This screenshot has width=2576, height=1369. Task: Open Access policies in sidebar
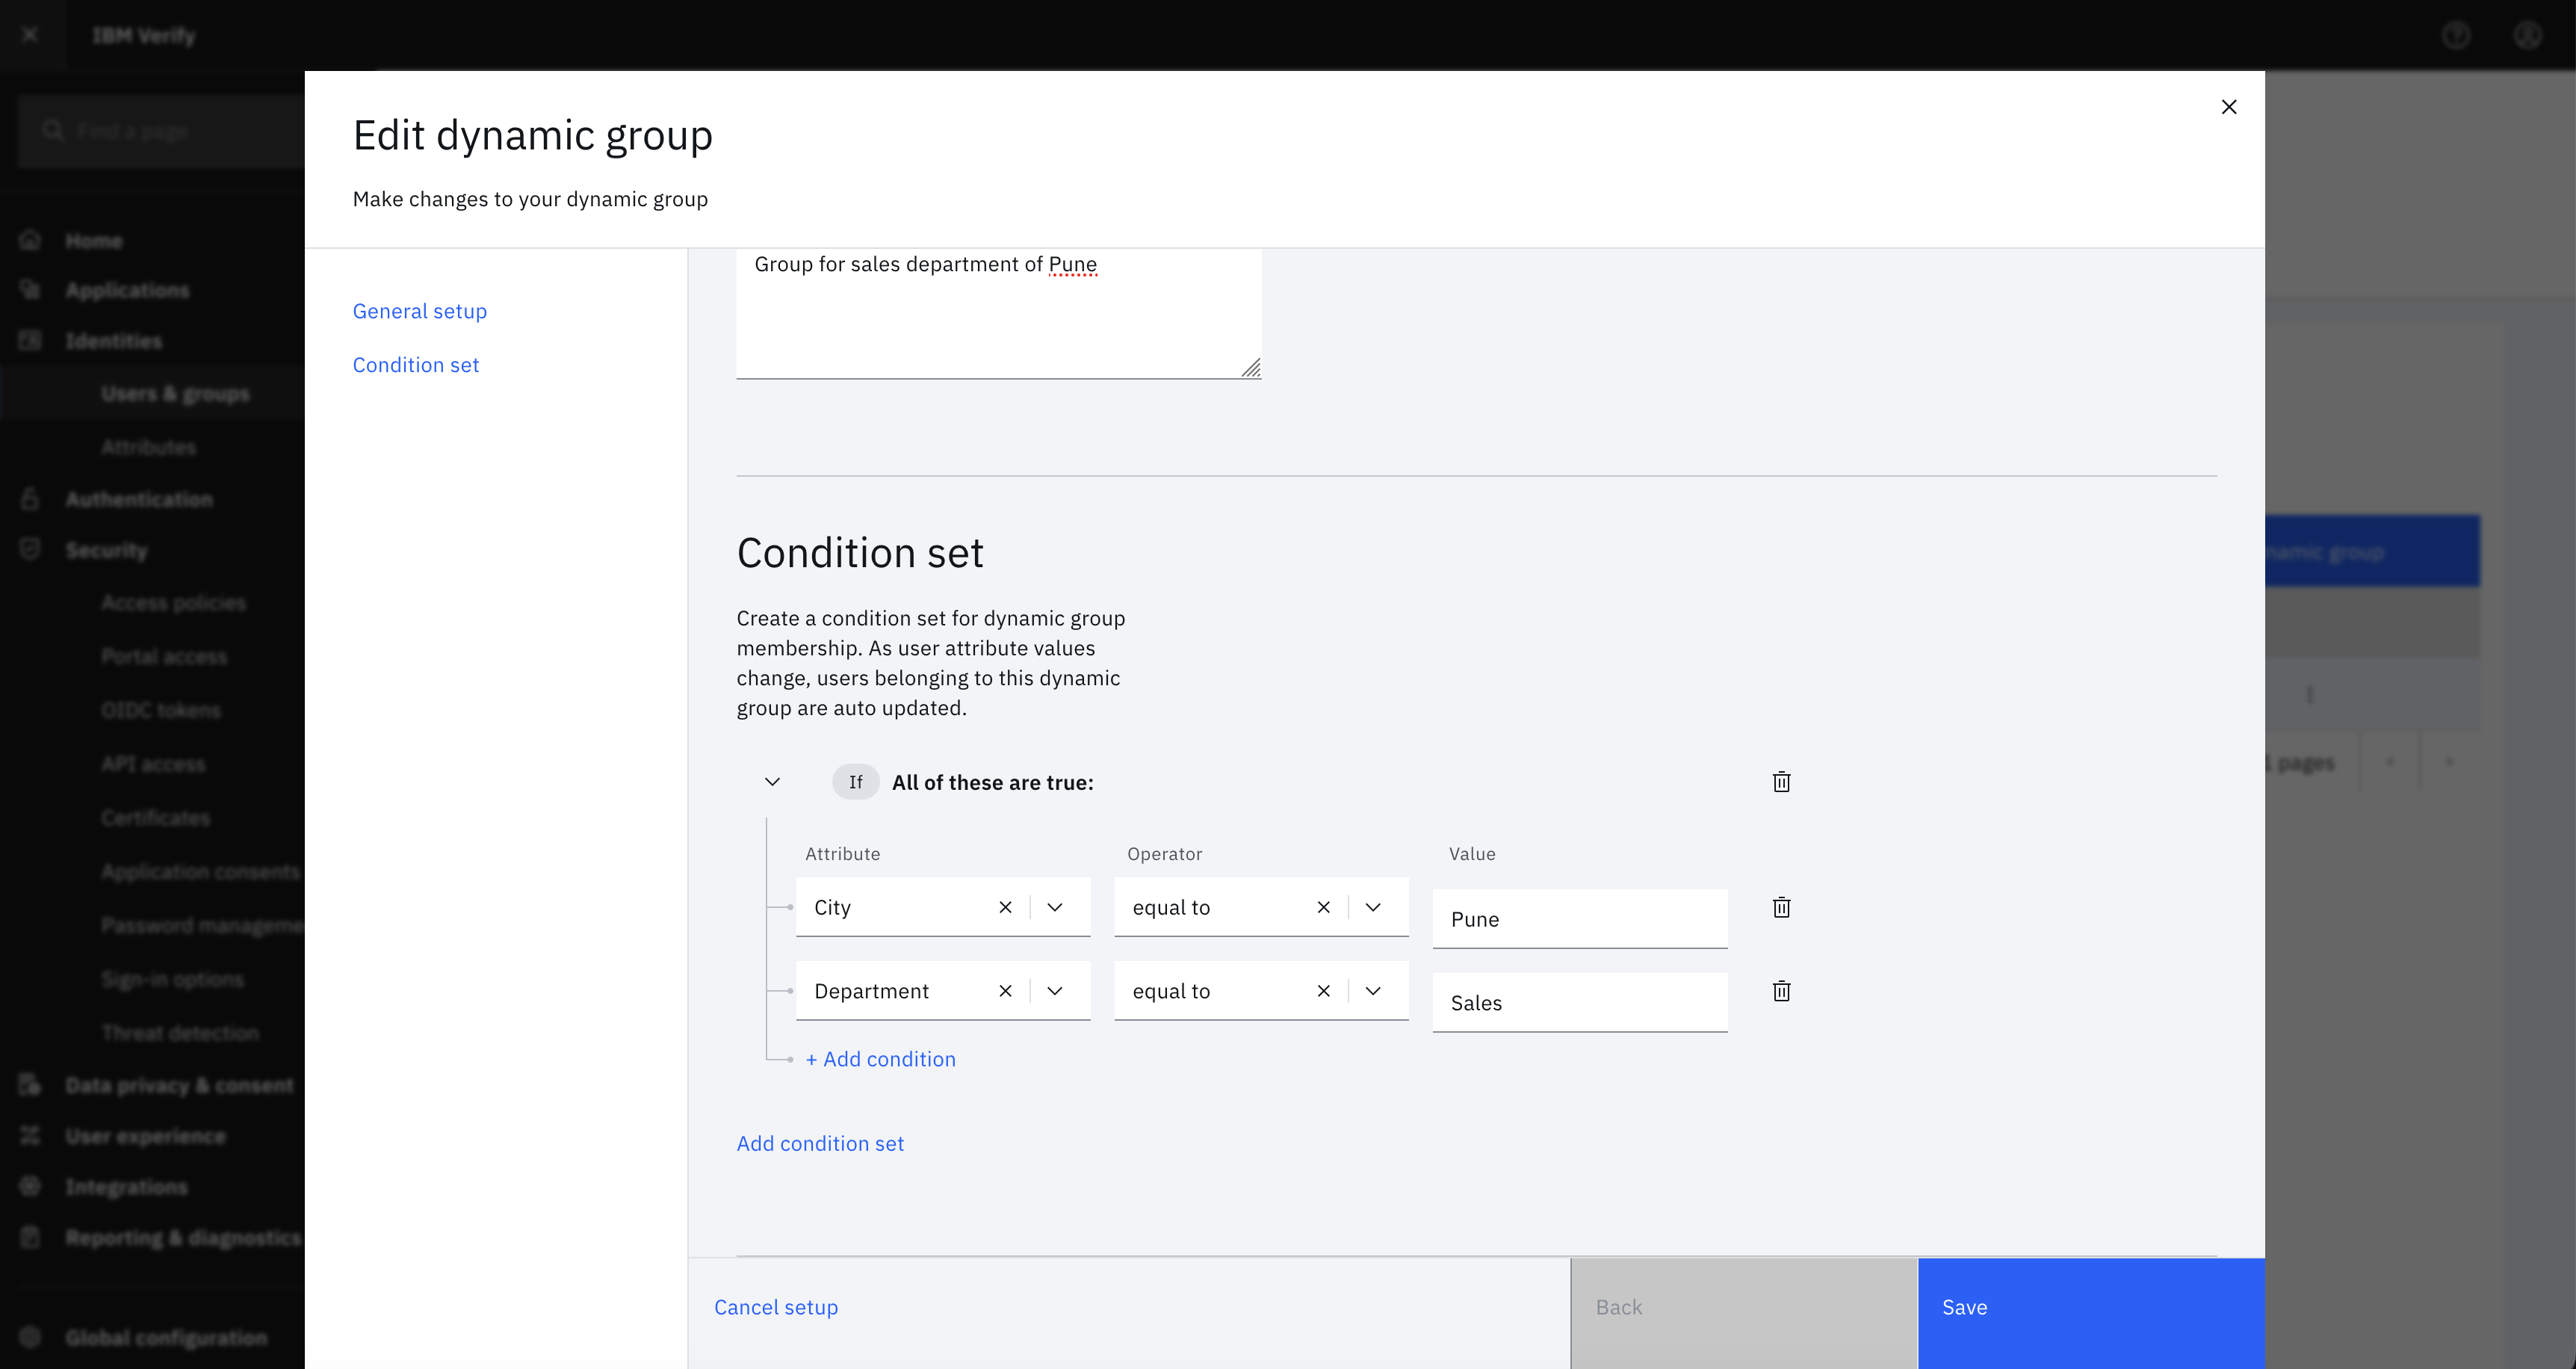click(173, 602)
